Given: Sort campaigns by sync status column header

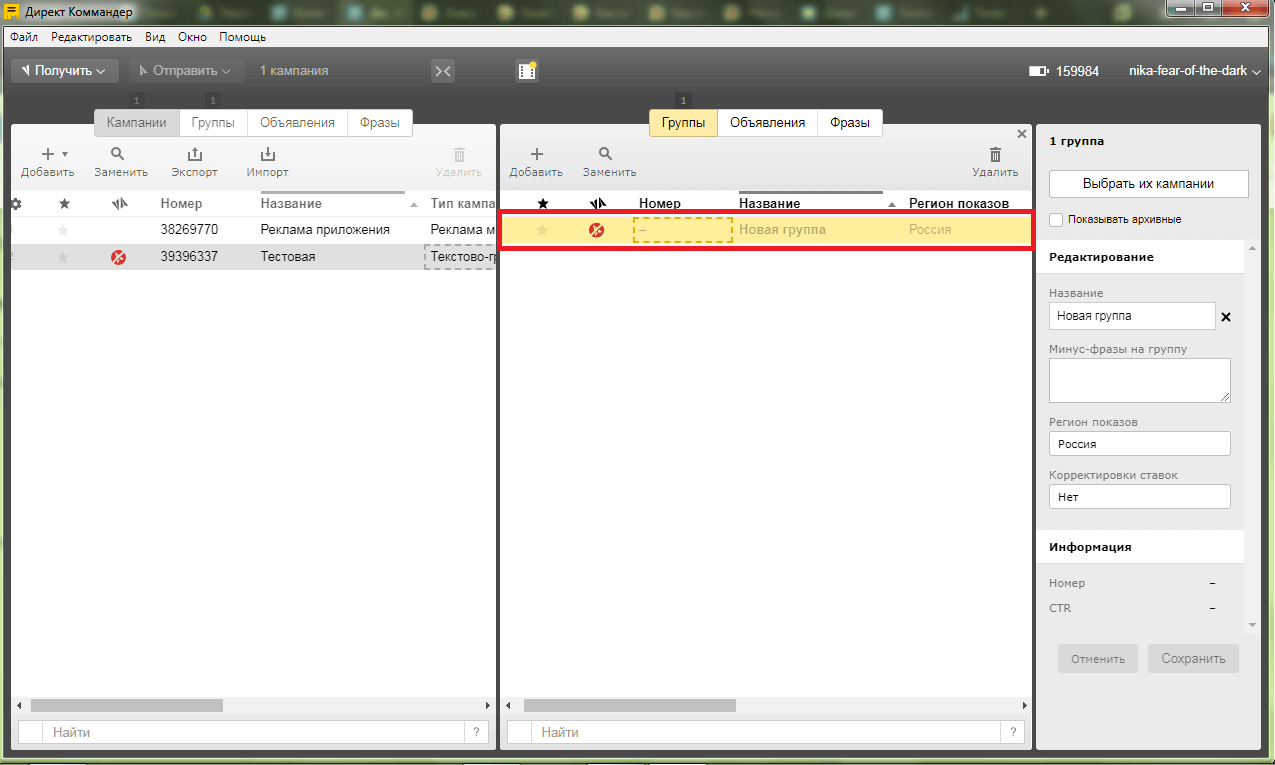Looking at the screenshot, I should [119, 204].
